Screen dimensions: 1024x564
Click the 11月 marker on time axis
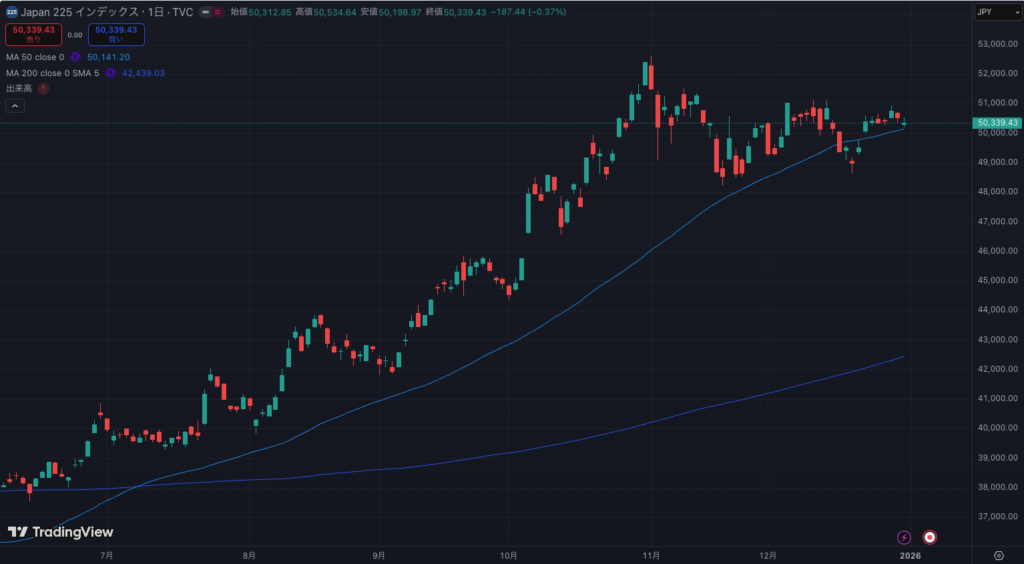(x=651, y=554)
